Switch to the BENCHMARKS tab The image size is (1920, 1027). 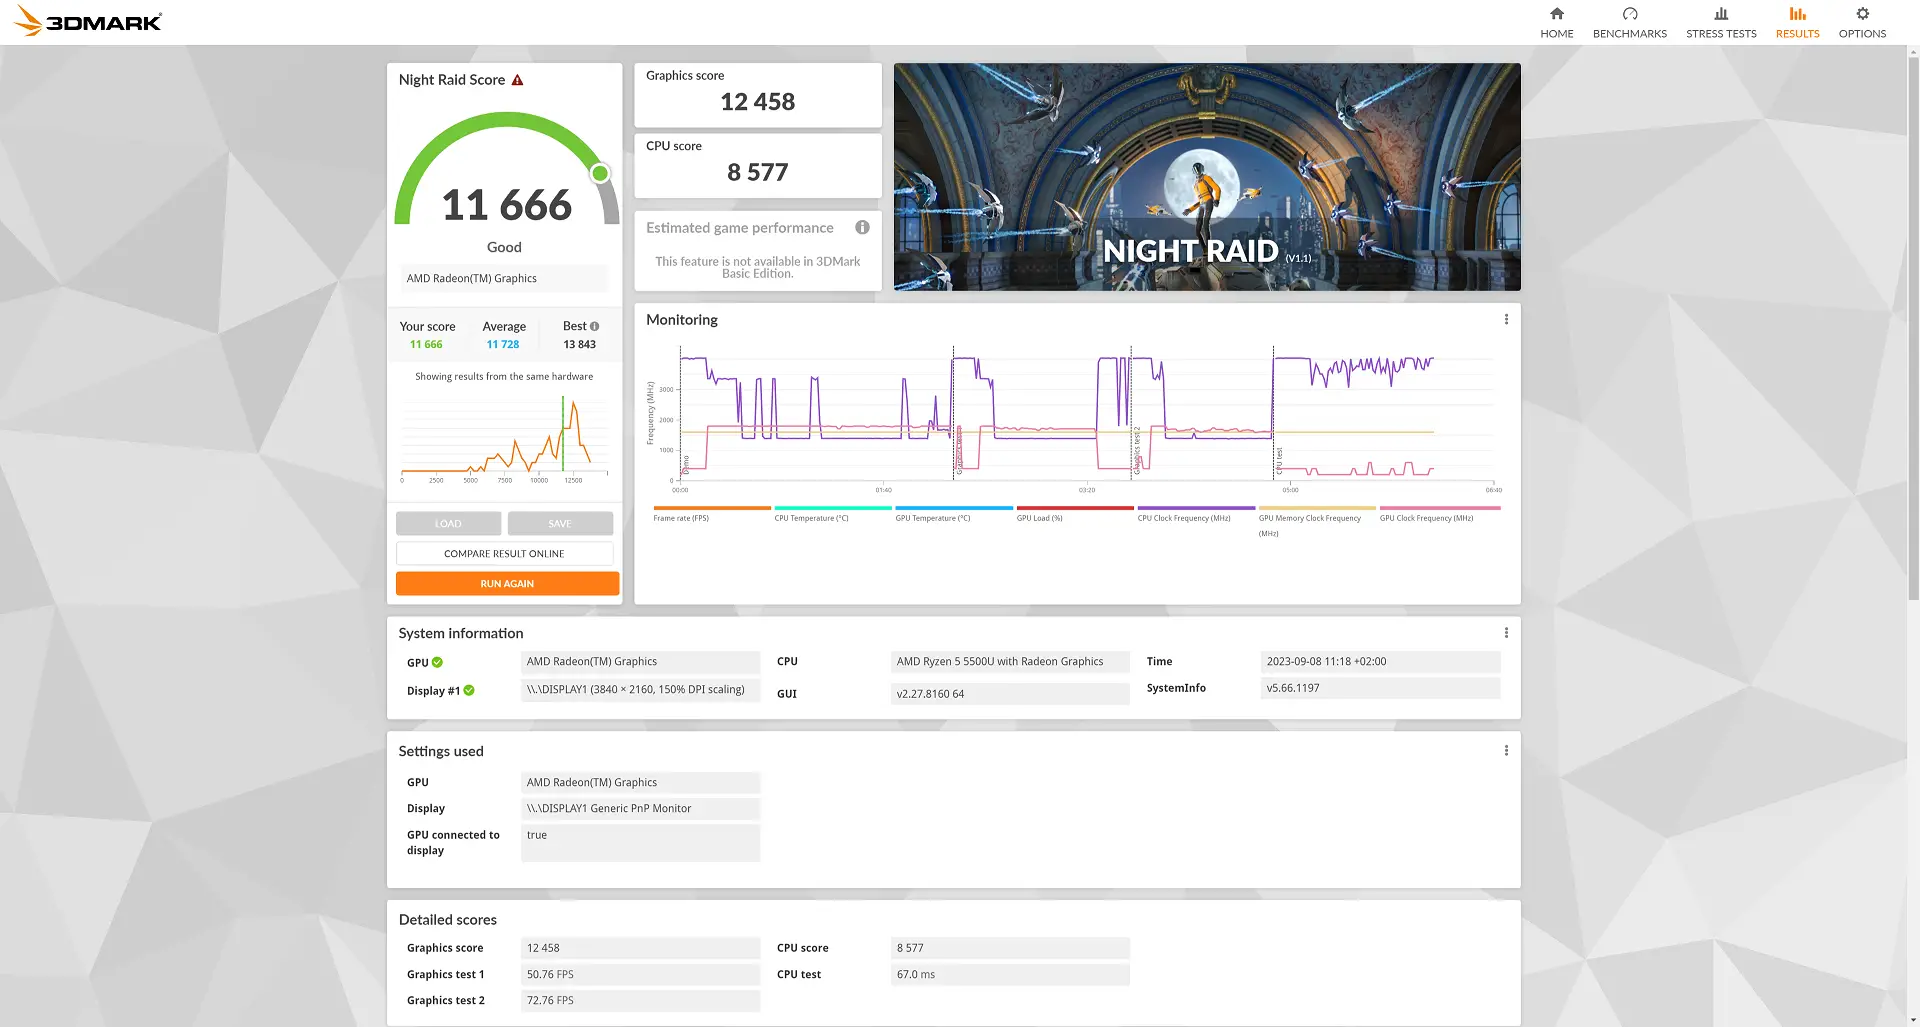click(1629, 23)
